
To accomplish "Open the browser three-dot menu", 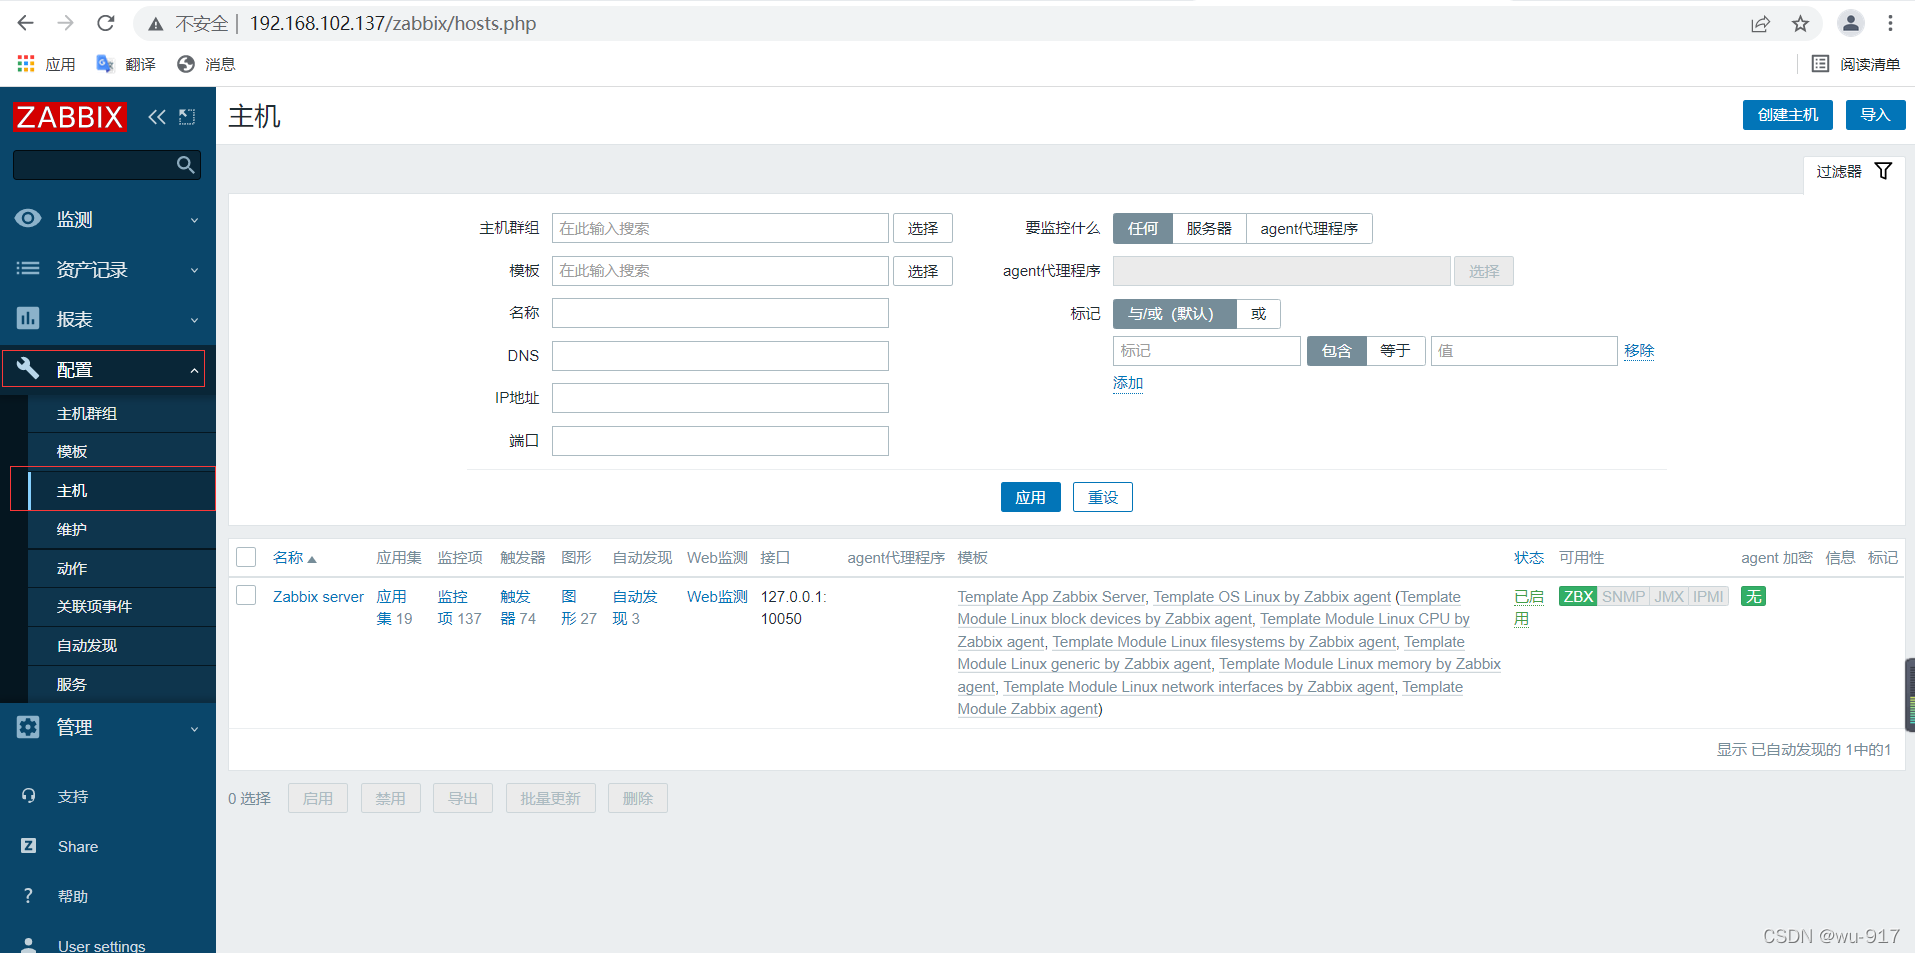I will tap(1890, 23).
